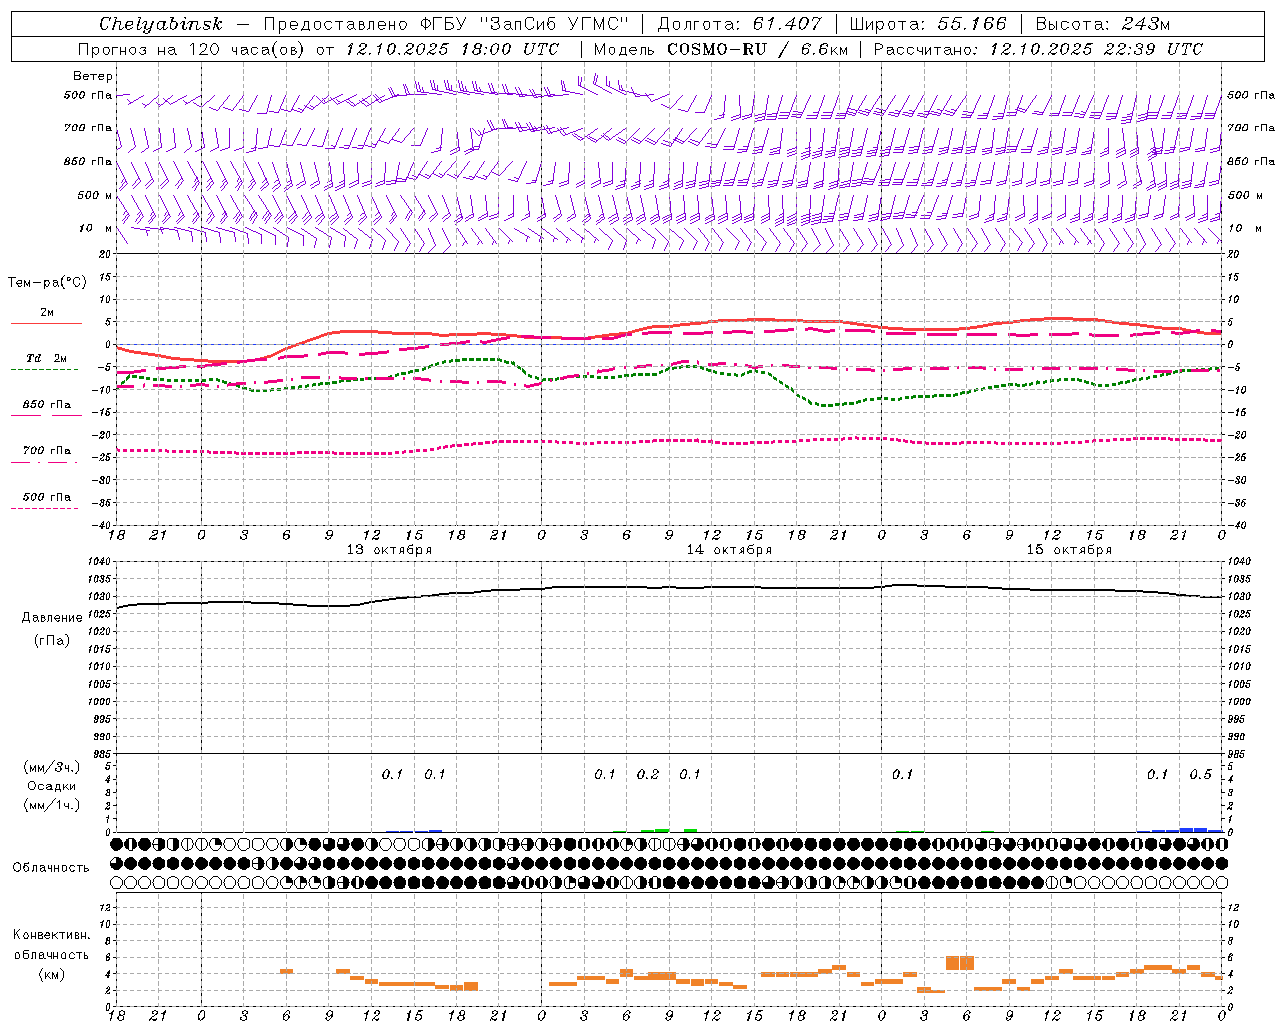Select the 'Тем-ра(°C)' temperature panel label
The height and width of the screenshot is (1024, 1280).
(47, 283)
